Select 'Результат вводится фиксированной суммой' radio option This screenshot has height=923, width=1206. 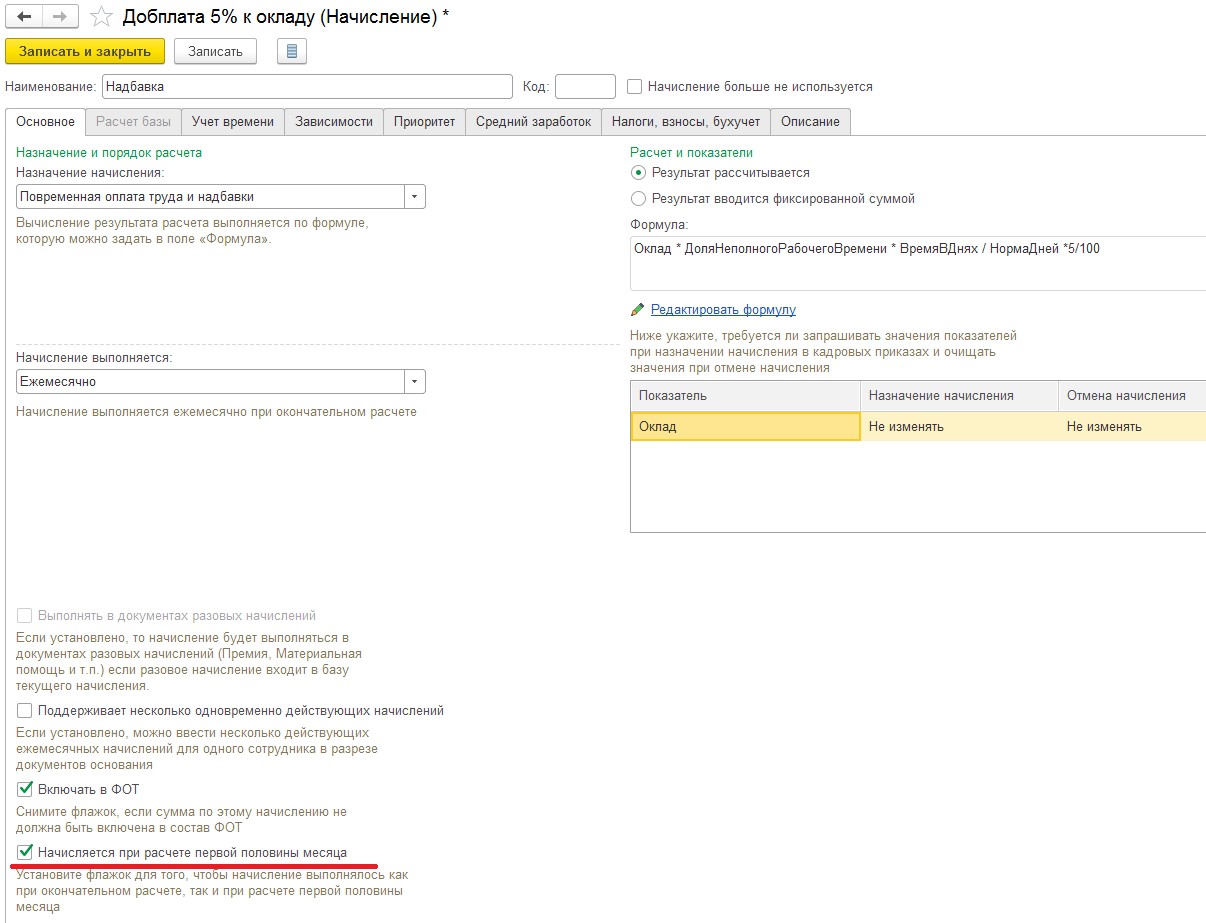639,198
